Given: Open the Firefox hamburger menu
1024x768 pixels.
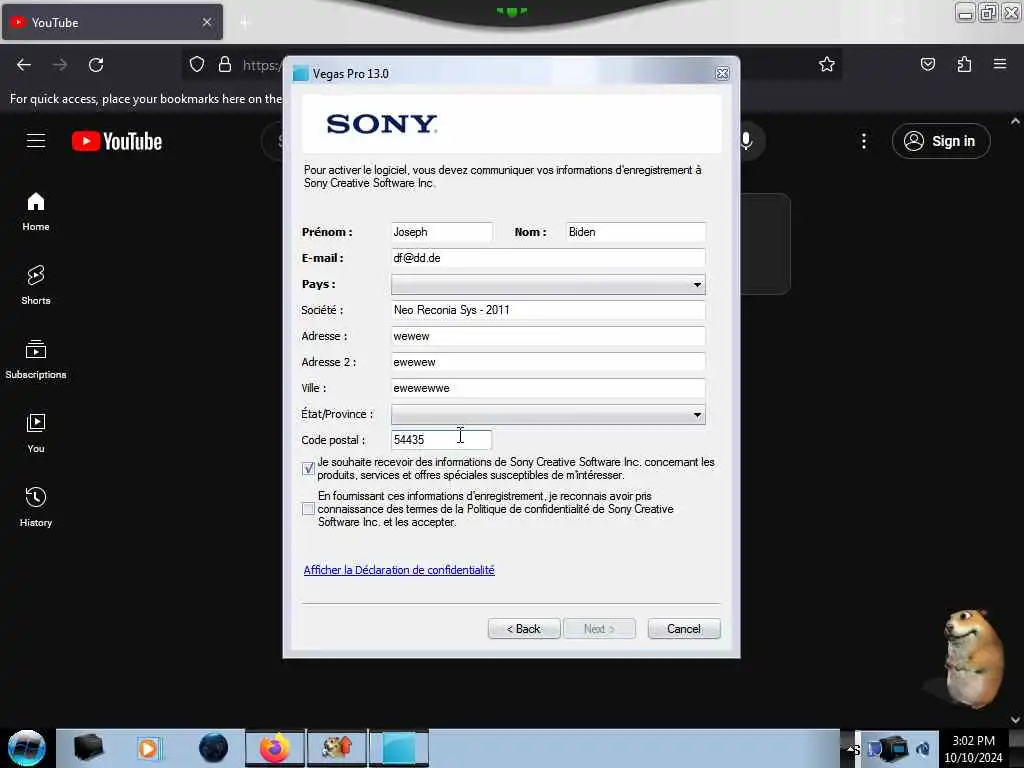Looking at the screenshot, I should [x=1000, y=64].
